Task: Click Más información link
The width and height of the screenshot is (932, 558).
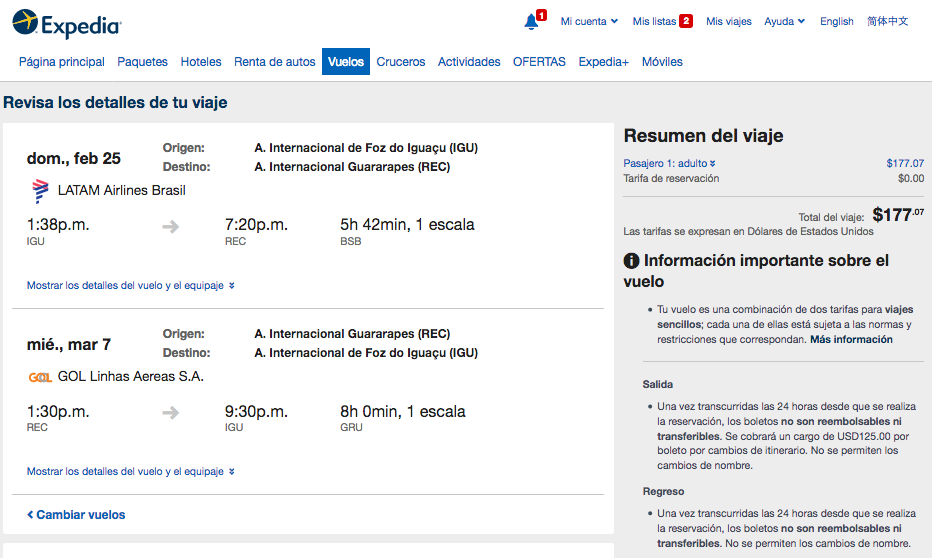Action: [x=851, y=340]
